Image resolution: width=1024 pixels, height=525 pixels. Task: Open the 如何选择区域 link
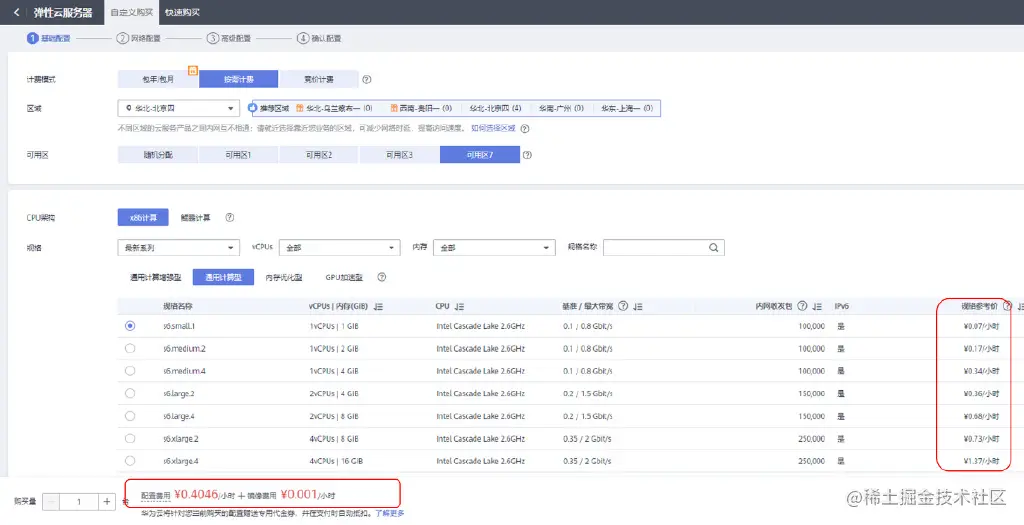click(493, 129)
